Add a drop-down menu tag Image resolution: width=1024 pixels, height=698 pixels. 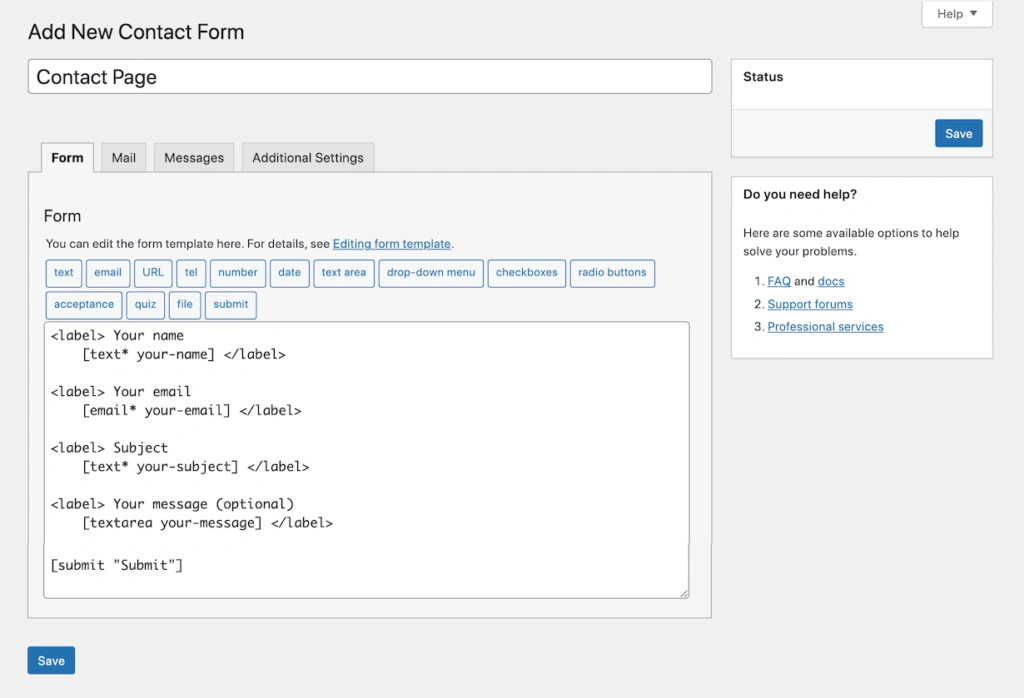(x=431, y=273)
